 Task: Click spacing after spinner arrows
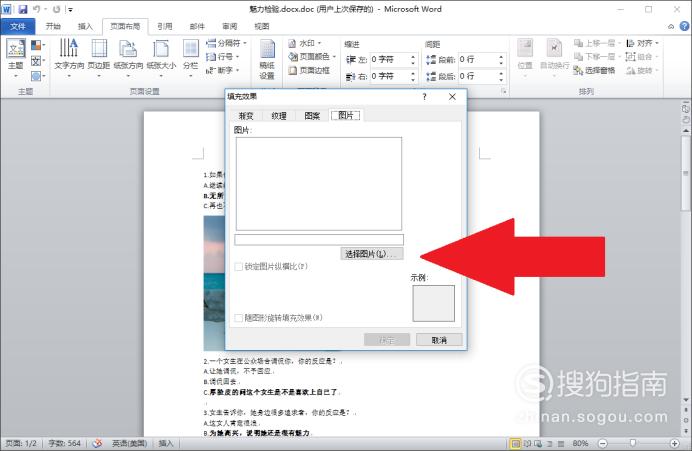pos(501,76)
